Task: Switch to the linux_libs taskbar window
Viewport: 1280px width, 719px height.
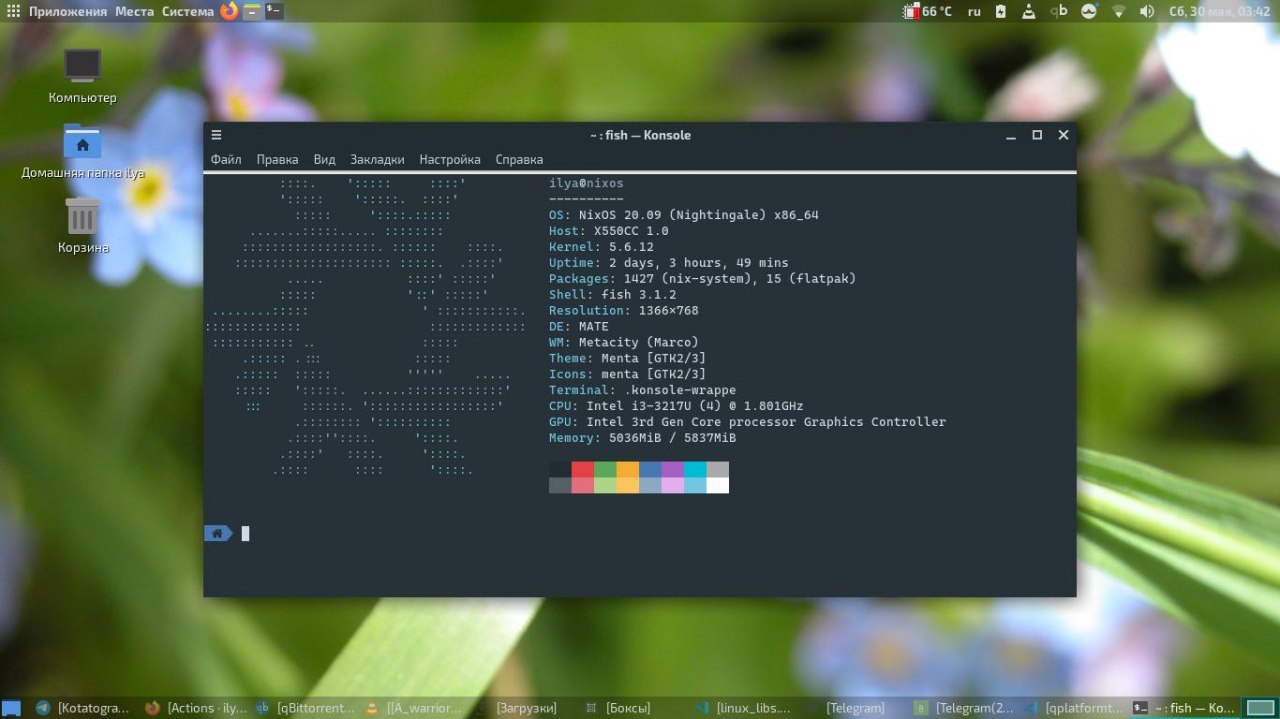Action: 744,708
